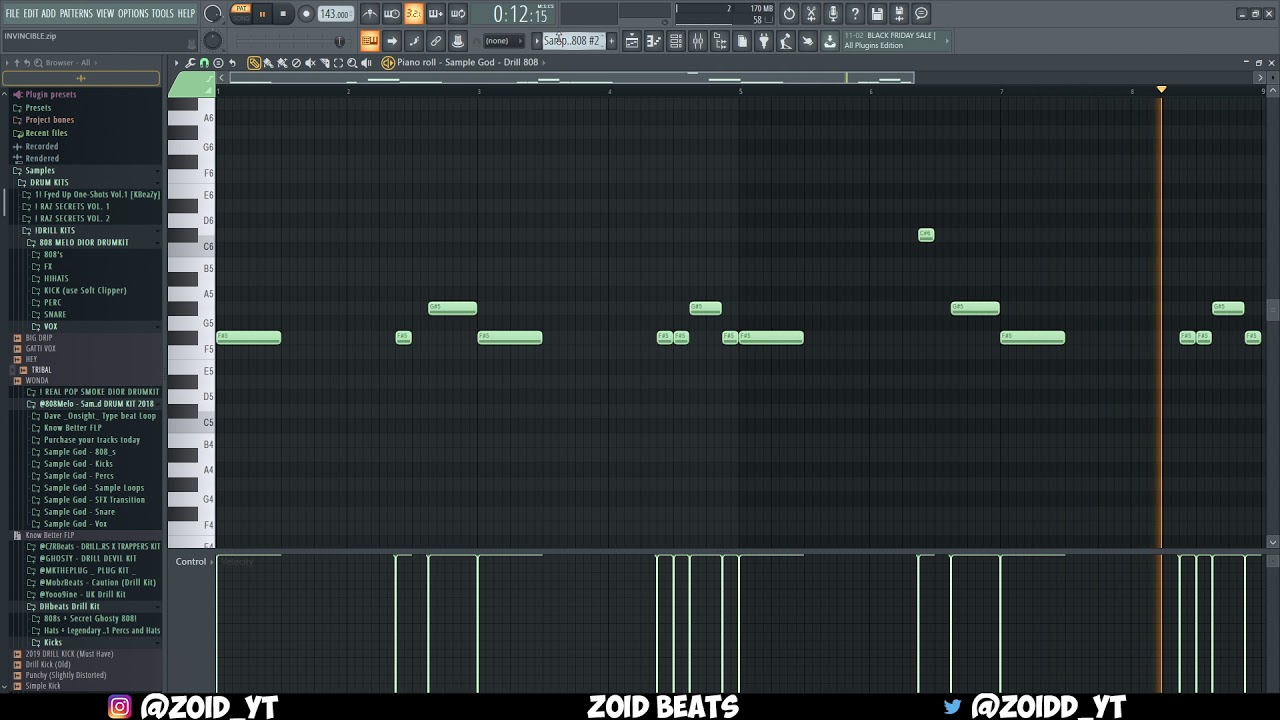The height and width of the screenshot is (720, 1280).
Task: Toggle loop recording icon
Action: click(x=458, y=14)
